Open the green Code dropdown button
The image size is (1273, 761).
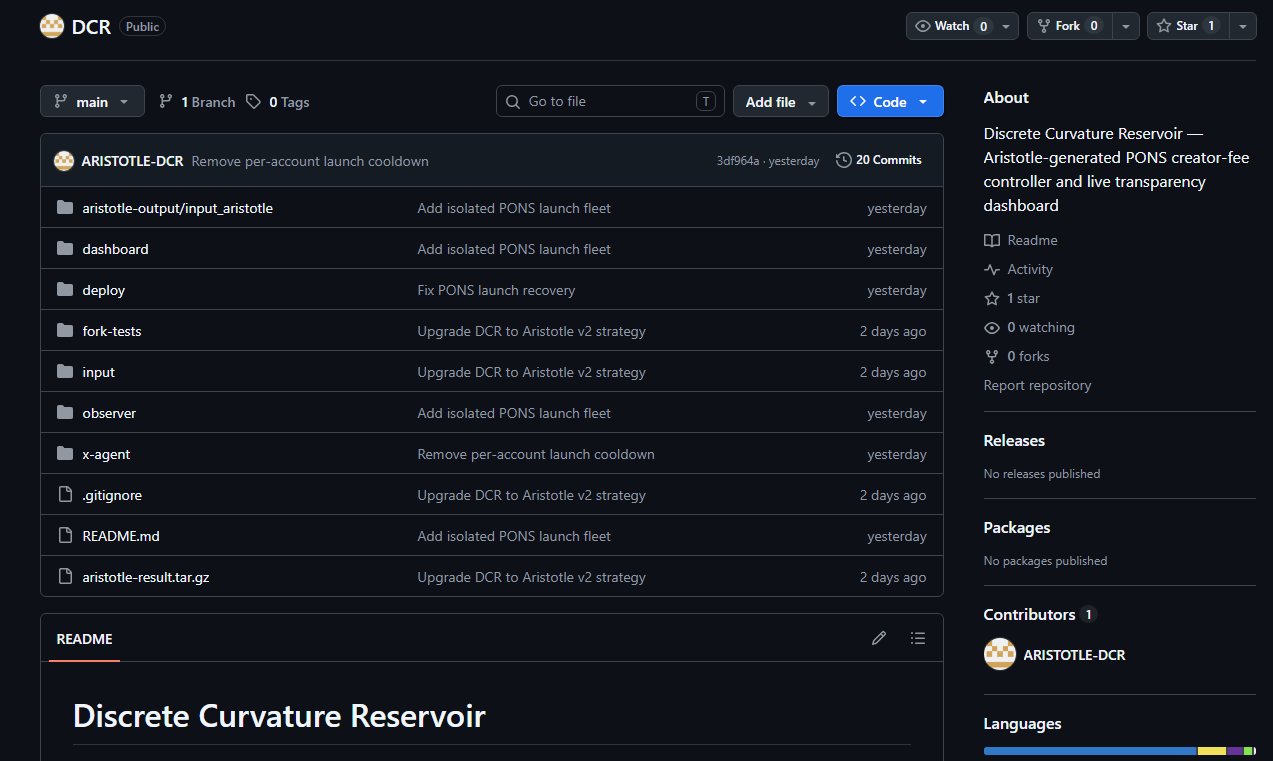point(890,101)
